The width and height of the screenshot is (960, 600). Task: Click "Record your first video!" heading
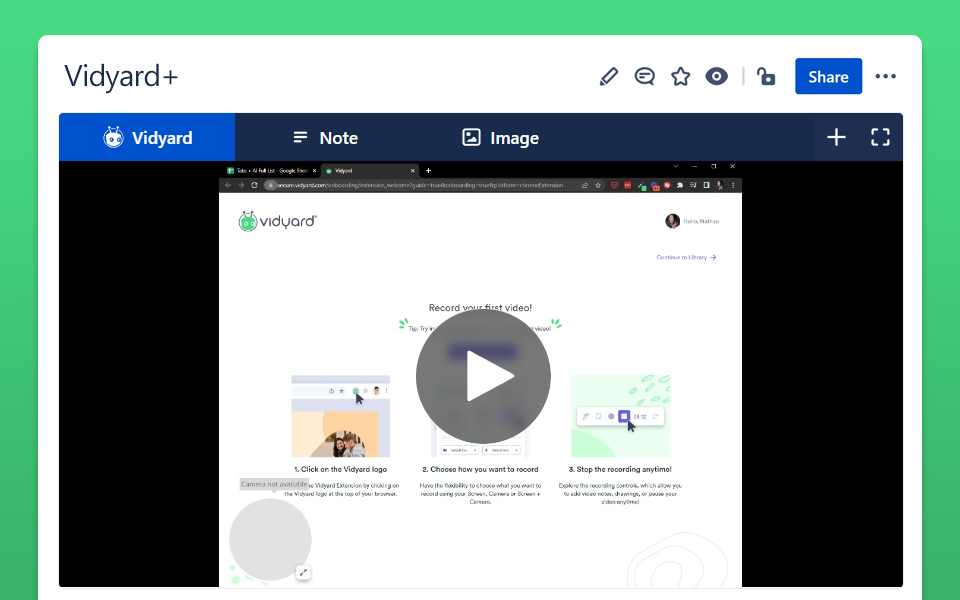point(481,307)
